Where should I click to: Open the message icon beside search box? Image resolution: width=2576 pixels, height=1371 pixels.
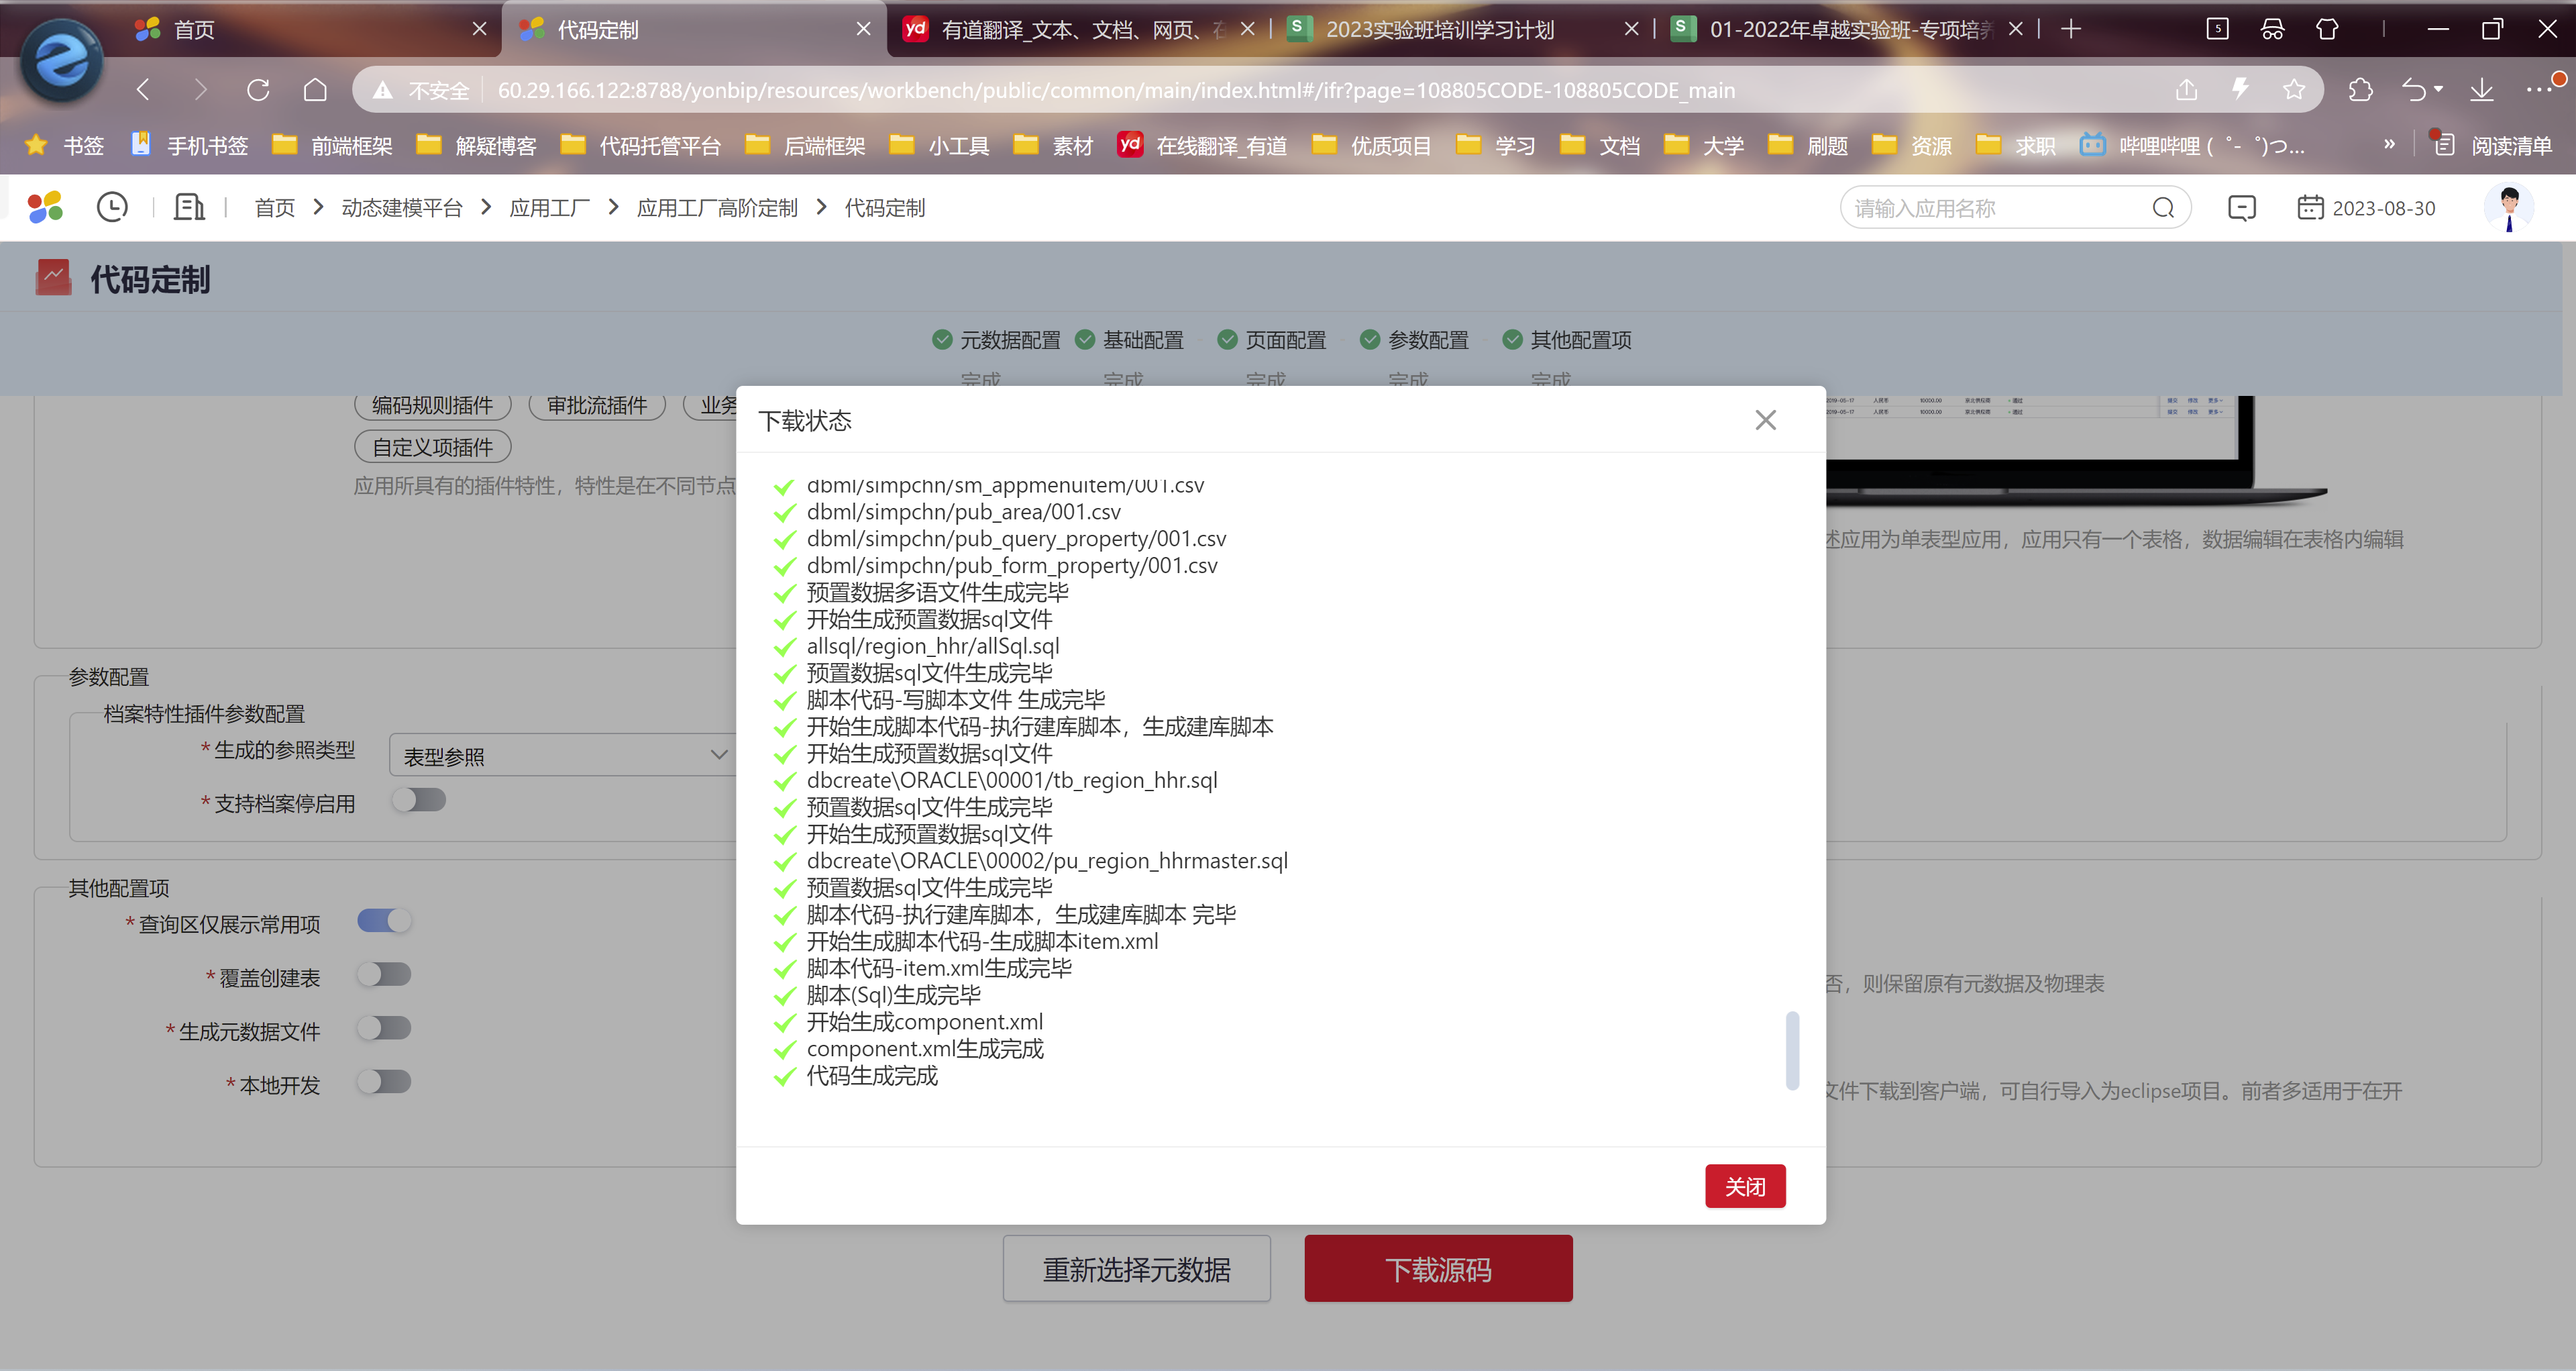(2242, 208)
